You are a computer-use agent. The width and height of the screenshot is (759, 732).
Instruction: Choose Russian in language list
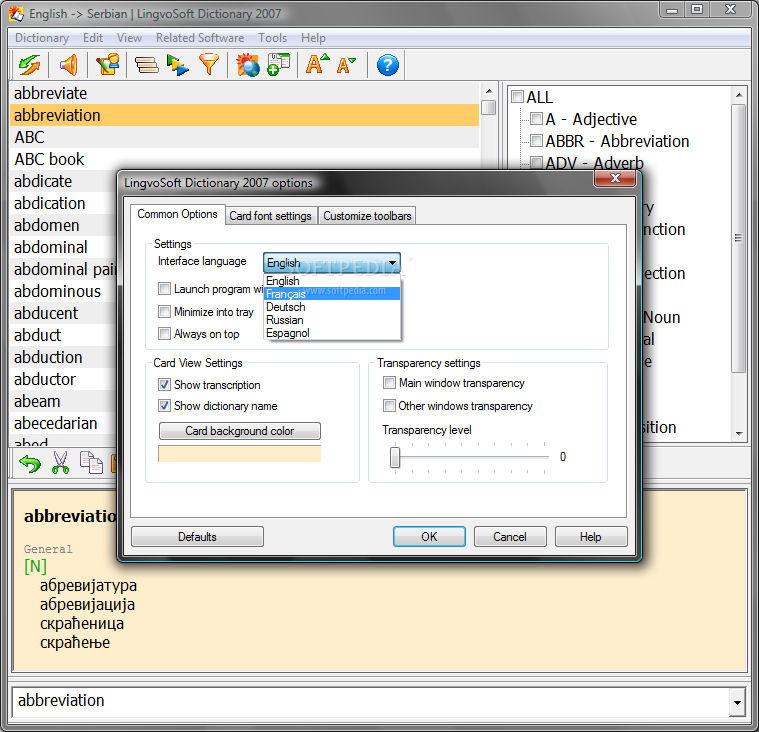point(332,320)
